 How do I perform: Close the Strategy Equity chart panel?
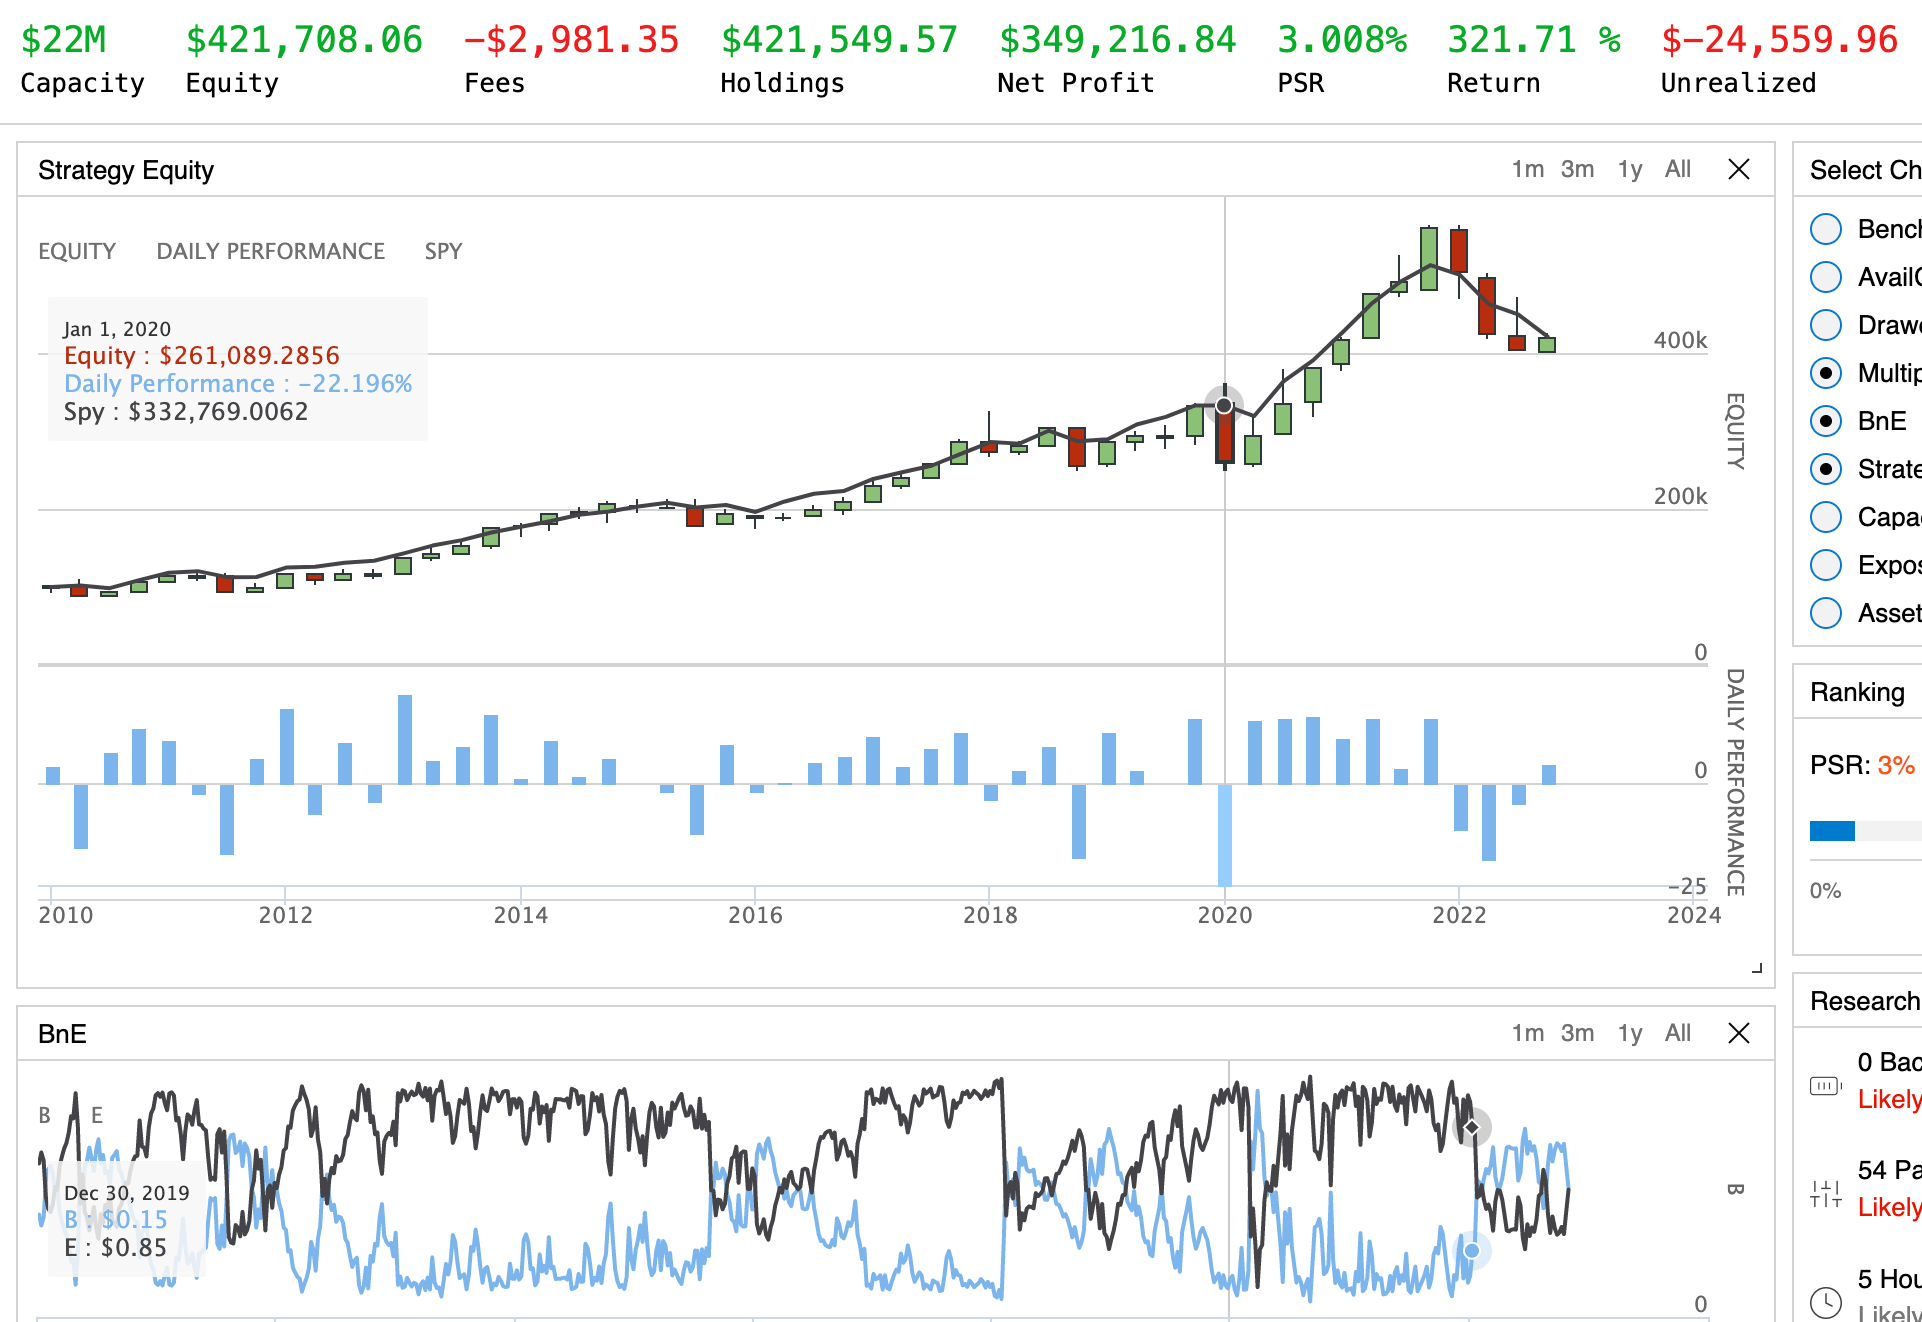pyautogui.click(x=1739, y=169)
